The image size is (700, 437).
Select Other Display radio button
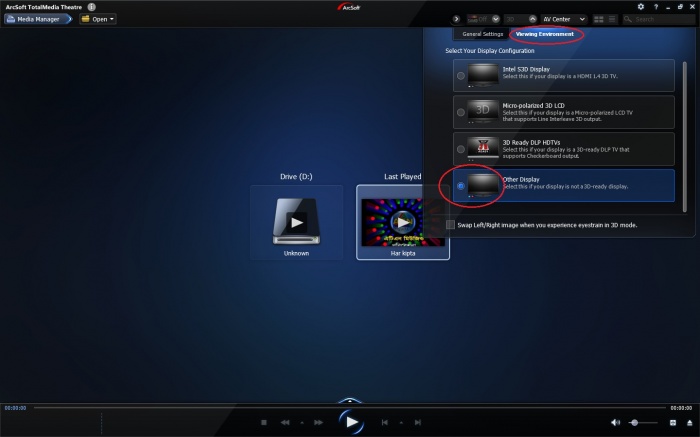461,186
